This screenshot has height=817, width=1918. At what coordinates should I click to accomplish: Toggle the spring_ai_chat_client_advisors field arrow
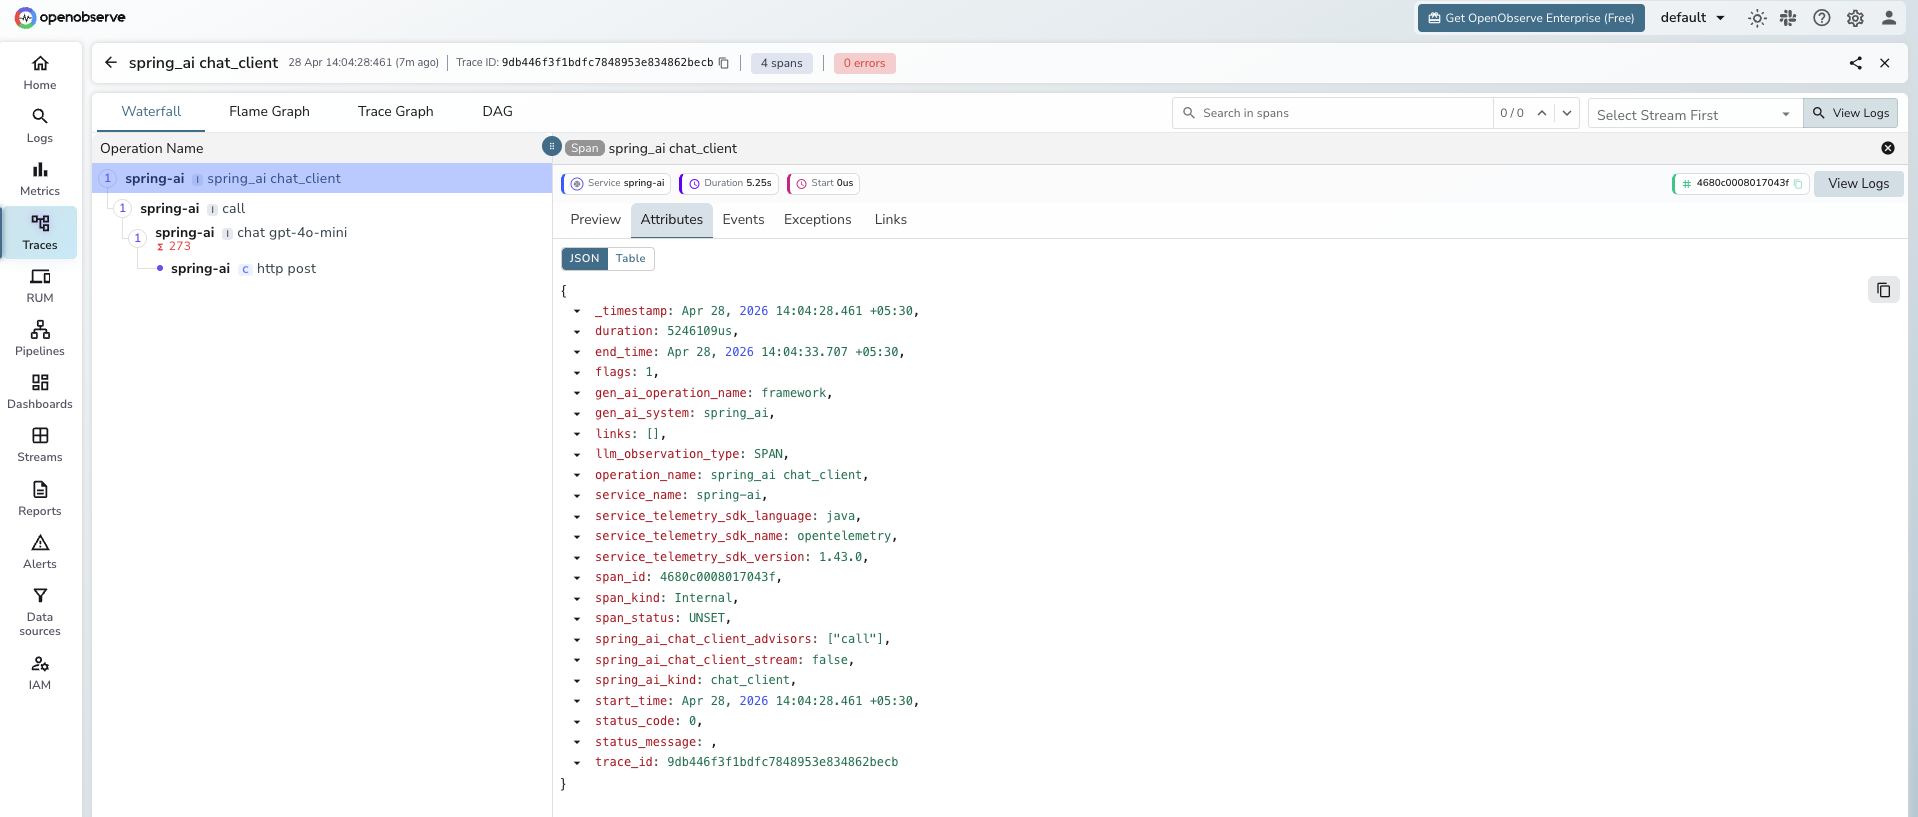point(577,640)
